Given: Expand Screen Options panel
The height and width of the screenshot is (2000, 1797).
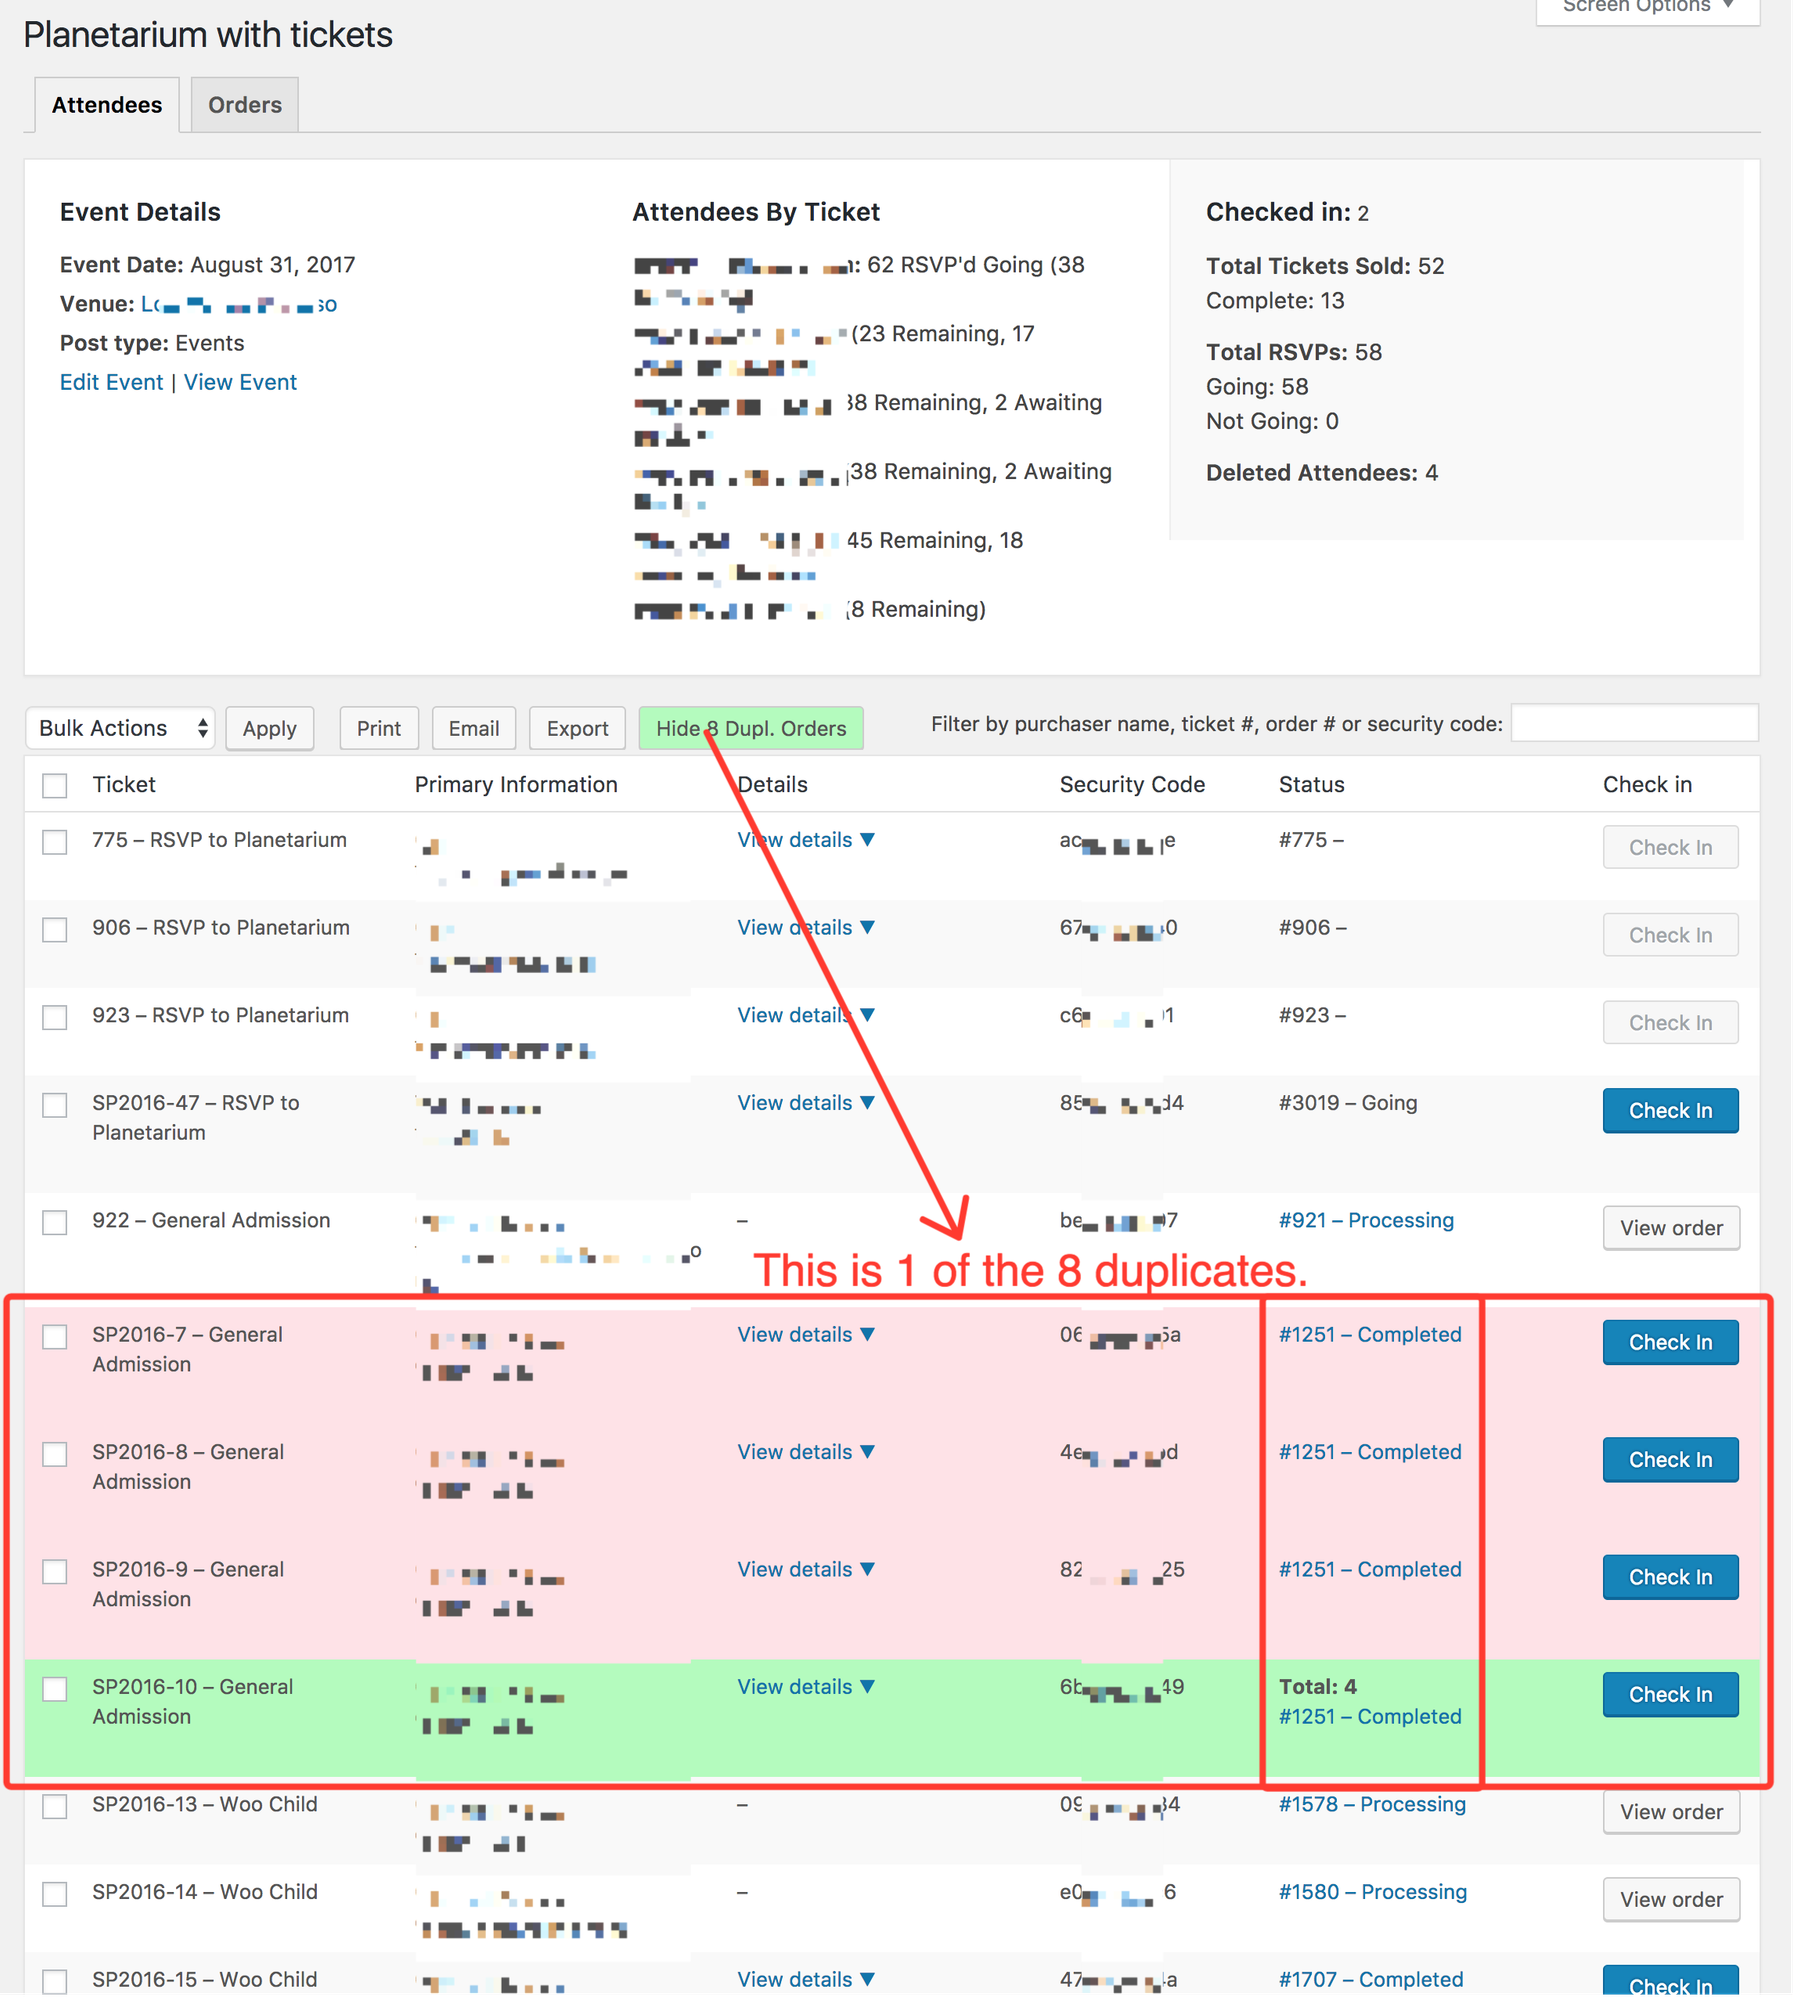Looking at the screenshot, I should 1647,8.
